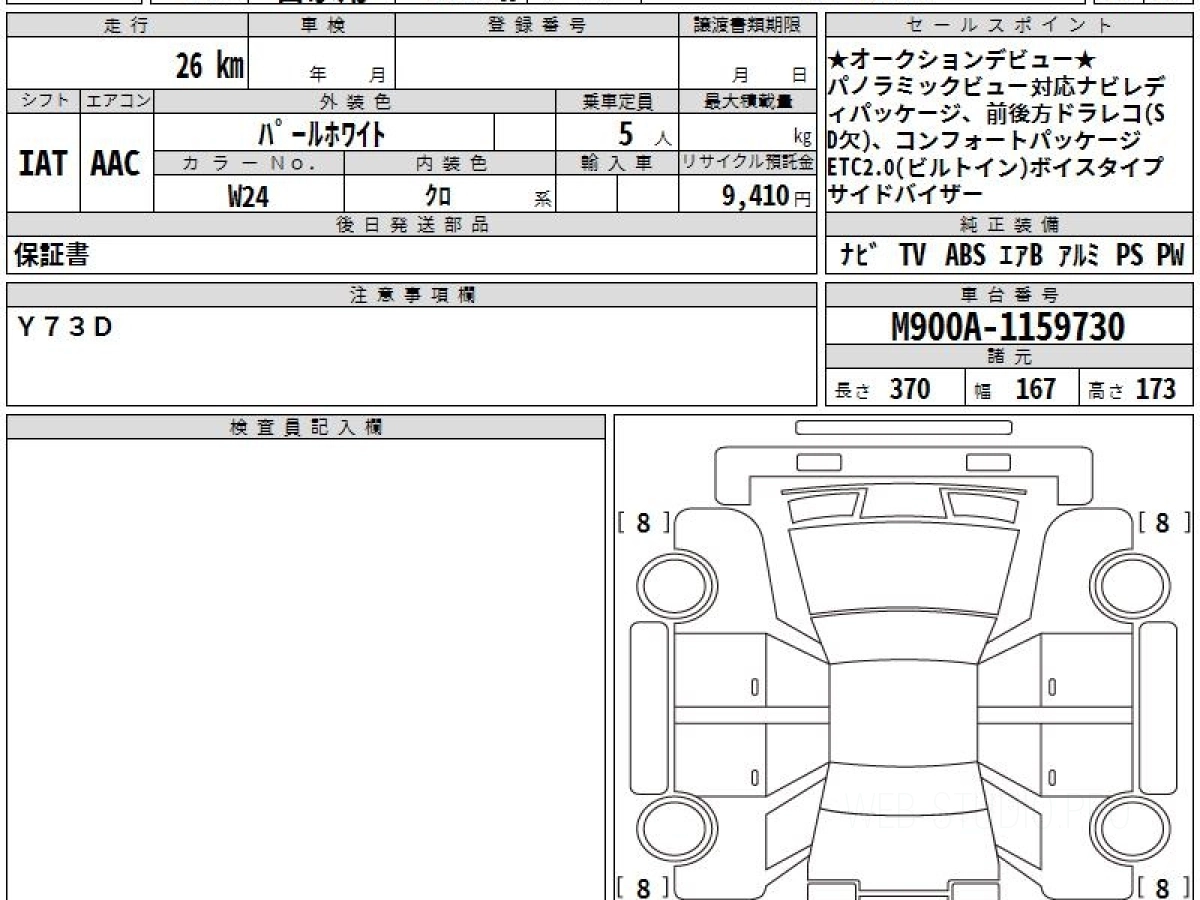Select the PW equipment item

pyautogui.click(x=1170, y=256)
